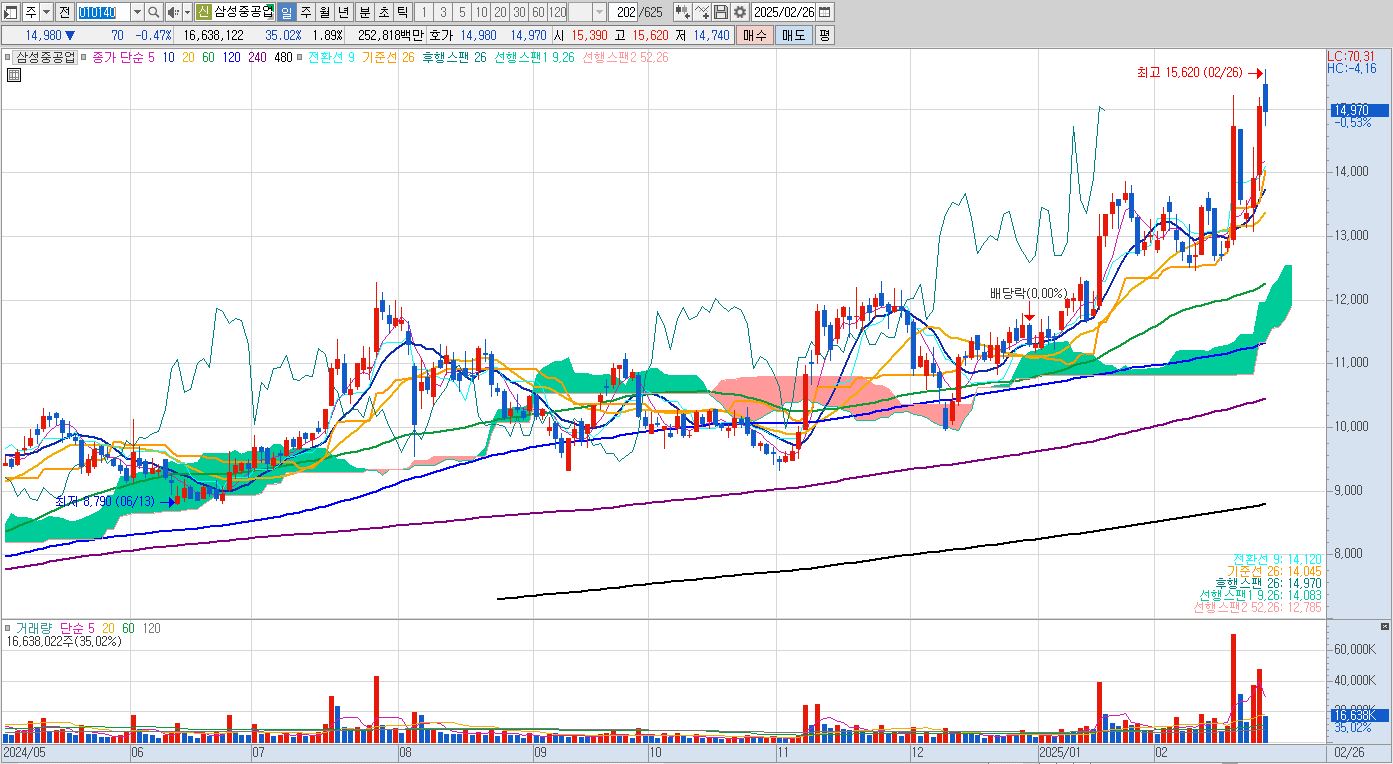The width and height of the screenshot is (1393, 764).
Task: Switch to yearly (년) period
Action: tap(343, 12)
